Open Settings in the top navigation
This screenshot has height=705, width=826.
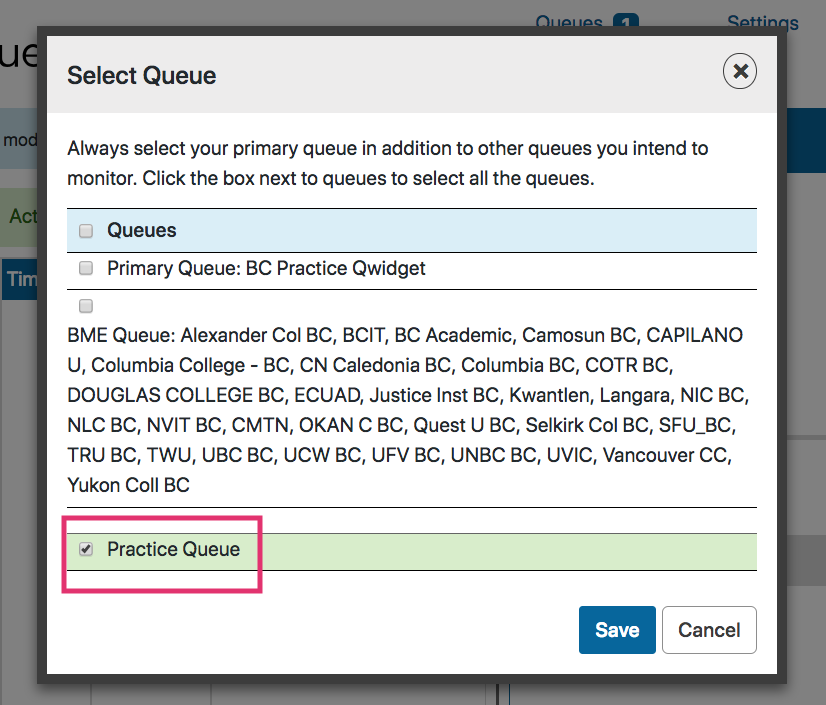[x=762, y=22]
